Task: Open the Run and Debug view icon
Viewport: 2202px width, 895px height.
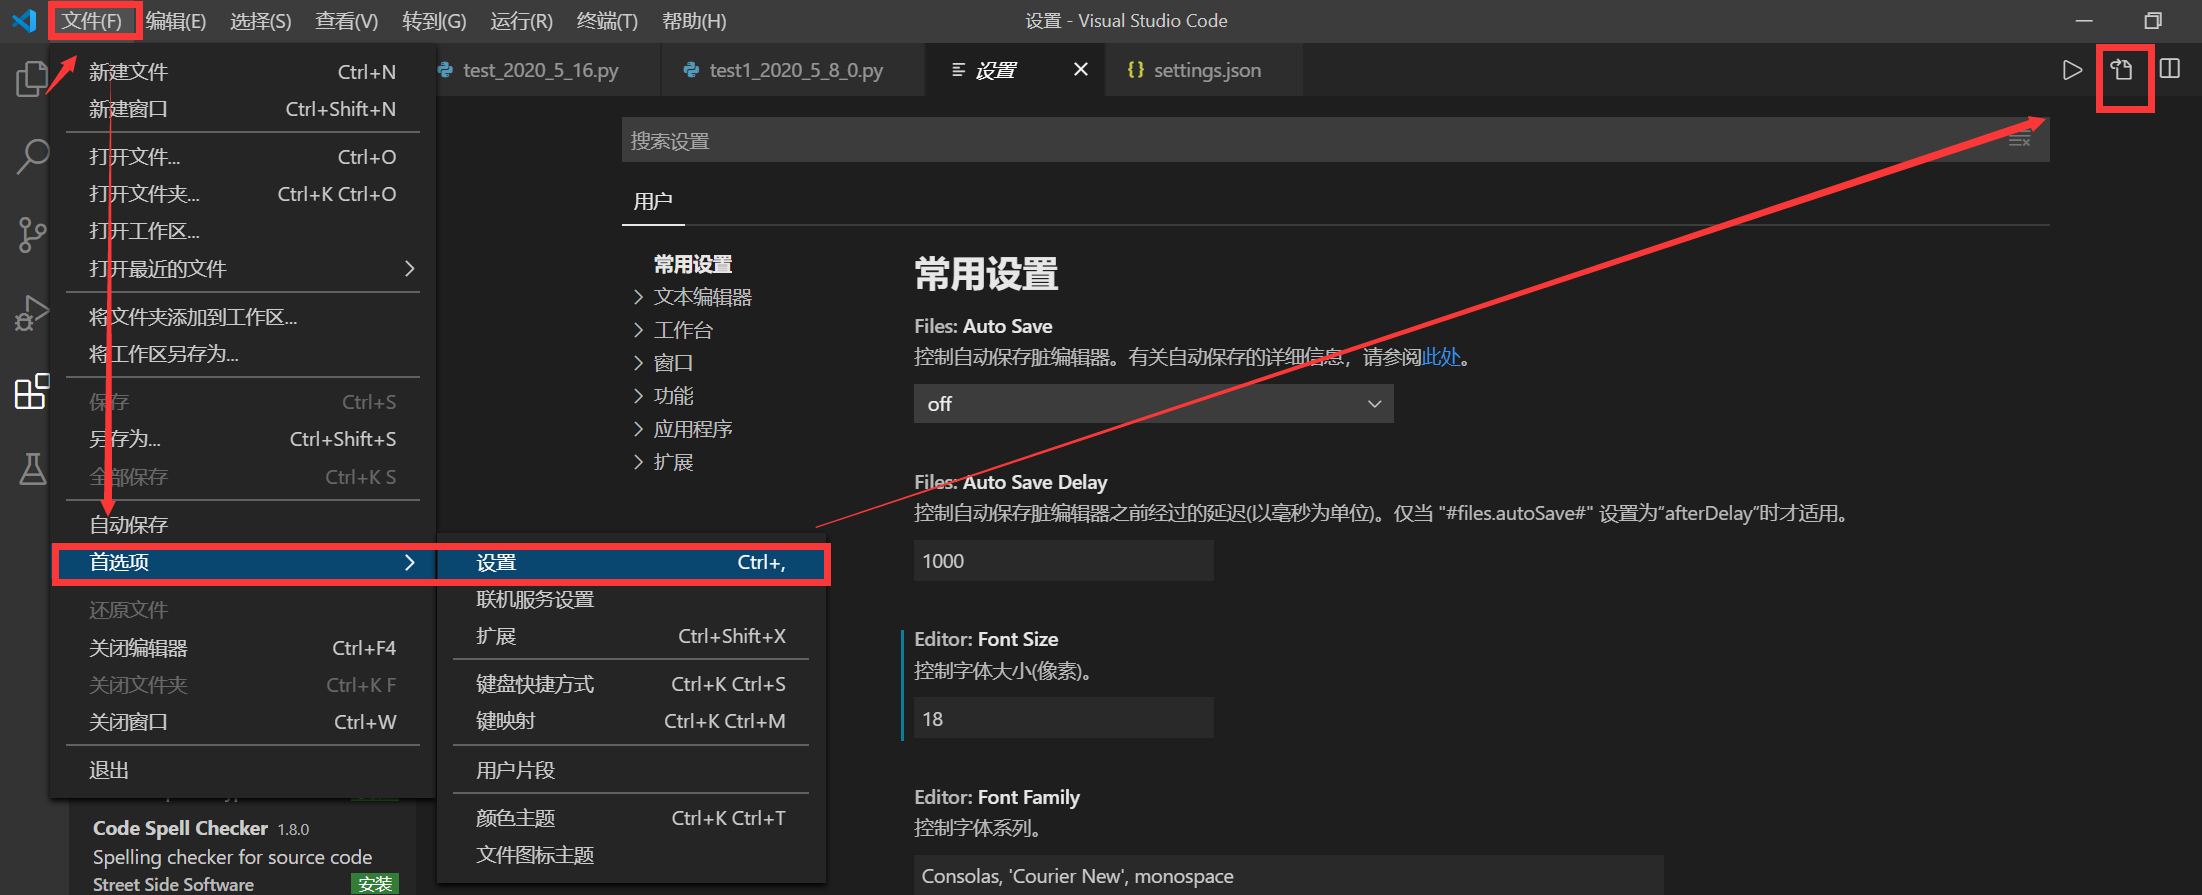Action: (x=32, y=313)
